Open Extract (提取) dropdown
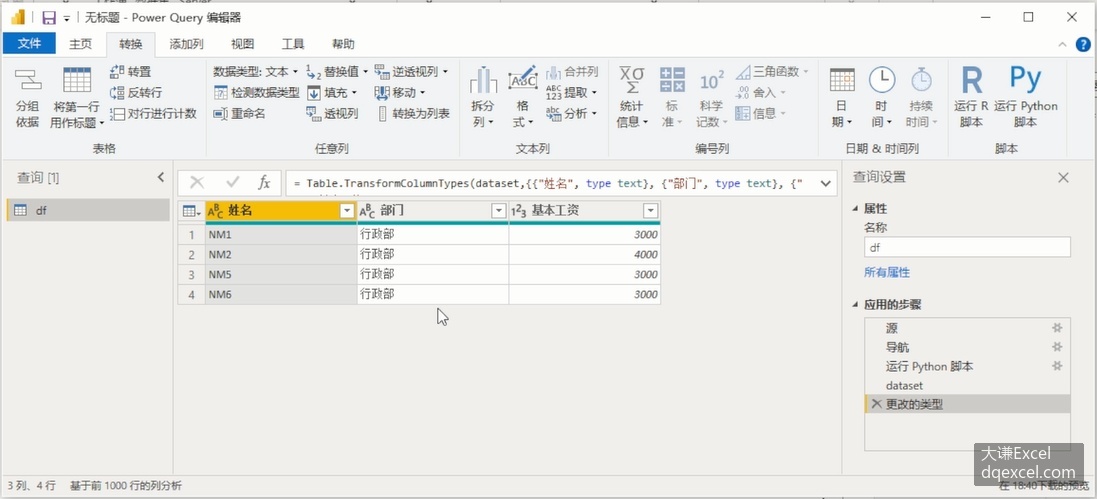Screen dimensions: 1097x499 572,92
